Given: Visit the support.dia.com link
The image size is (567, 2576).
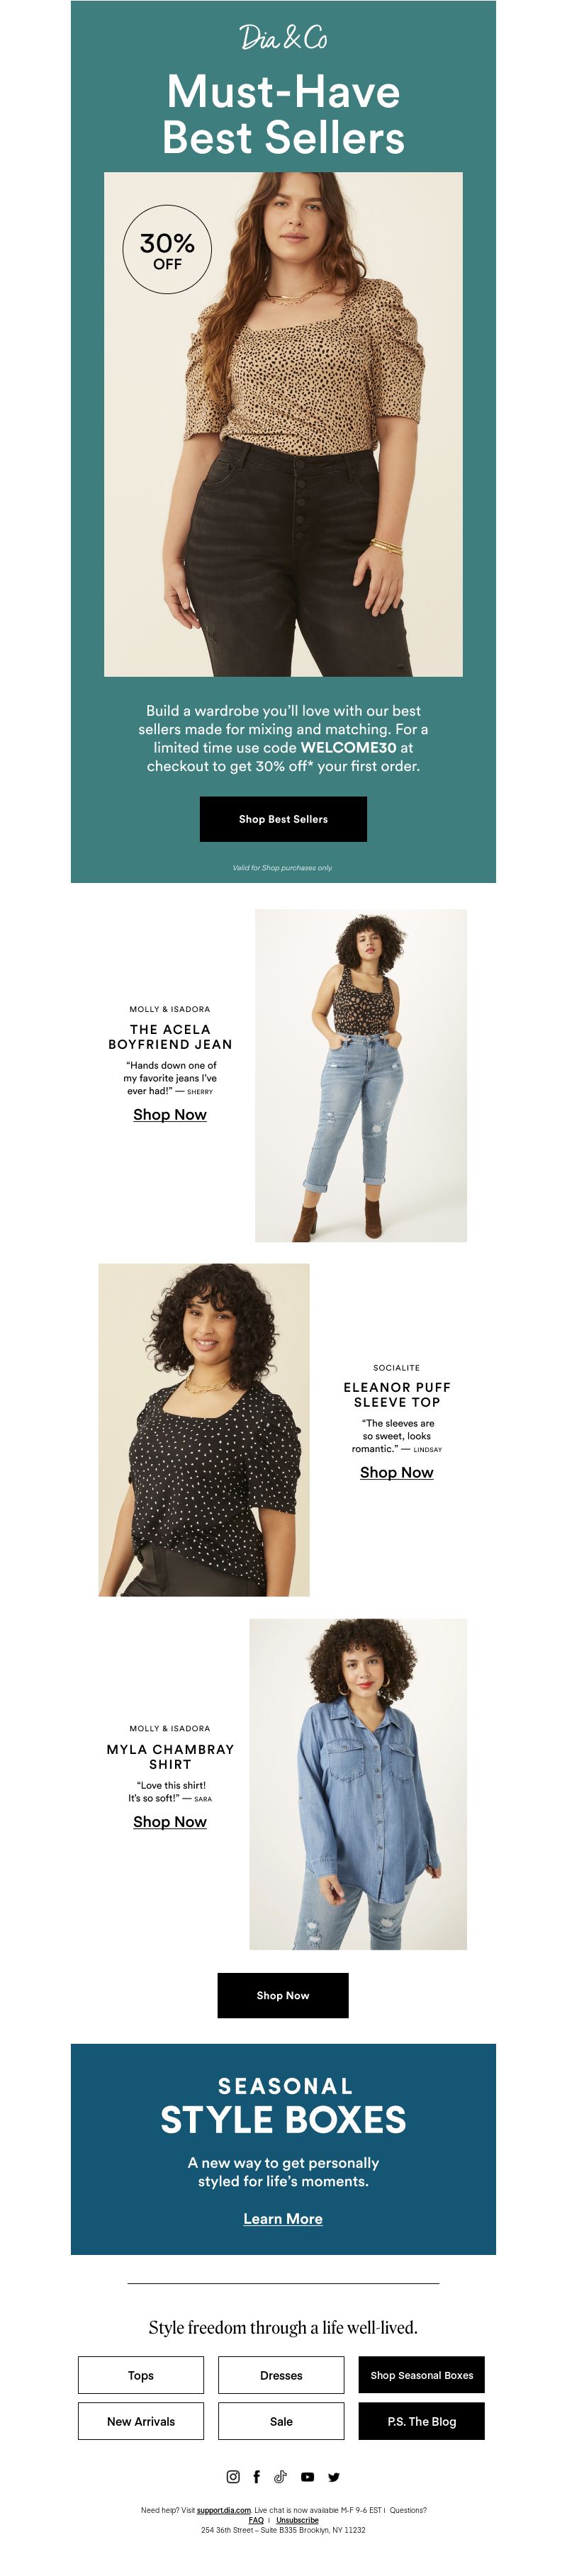Looking at the screenshot, I should 224,2510.
